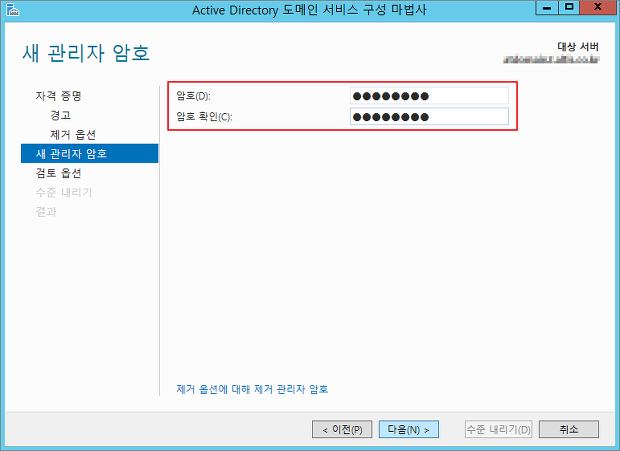Cancel the wizard with 취소
This screenshot has width=620, height=451.
[569, 429]
